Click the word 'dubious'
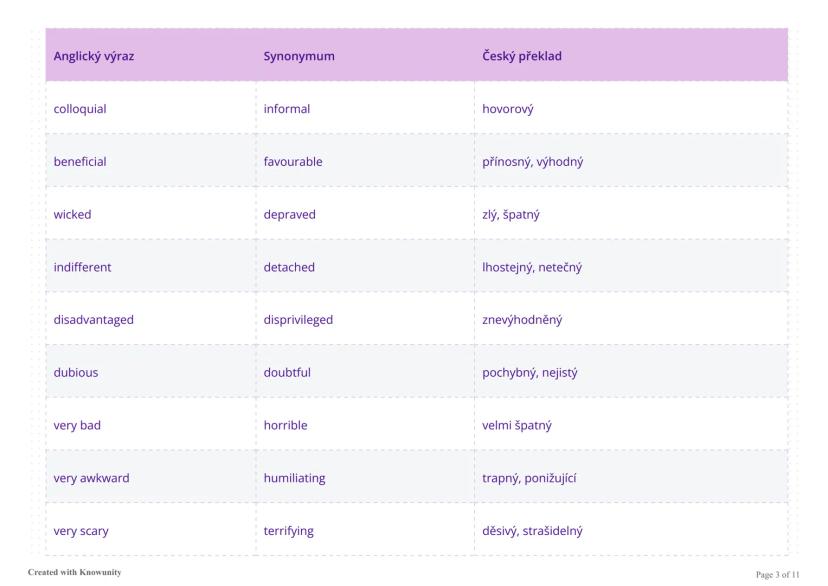This screenshot has width=828, height=586. point(76,373)
